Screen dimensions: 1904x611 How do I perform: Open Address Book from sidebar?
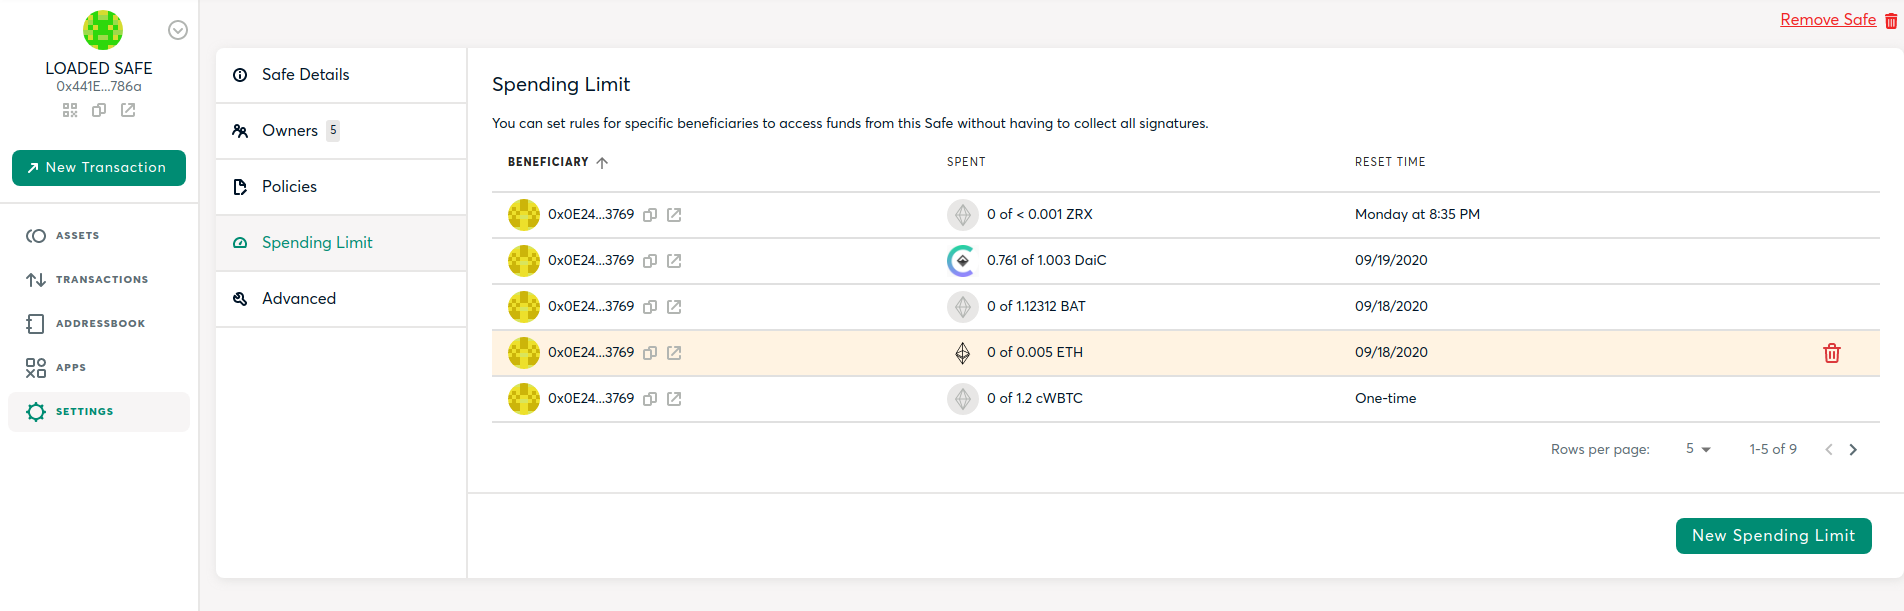point(100,324)
